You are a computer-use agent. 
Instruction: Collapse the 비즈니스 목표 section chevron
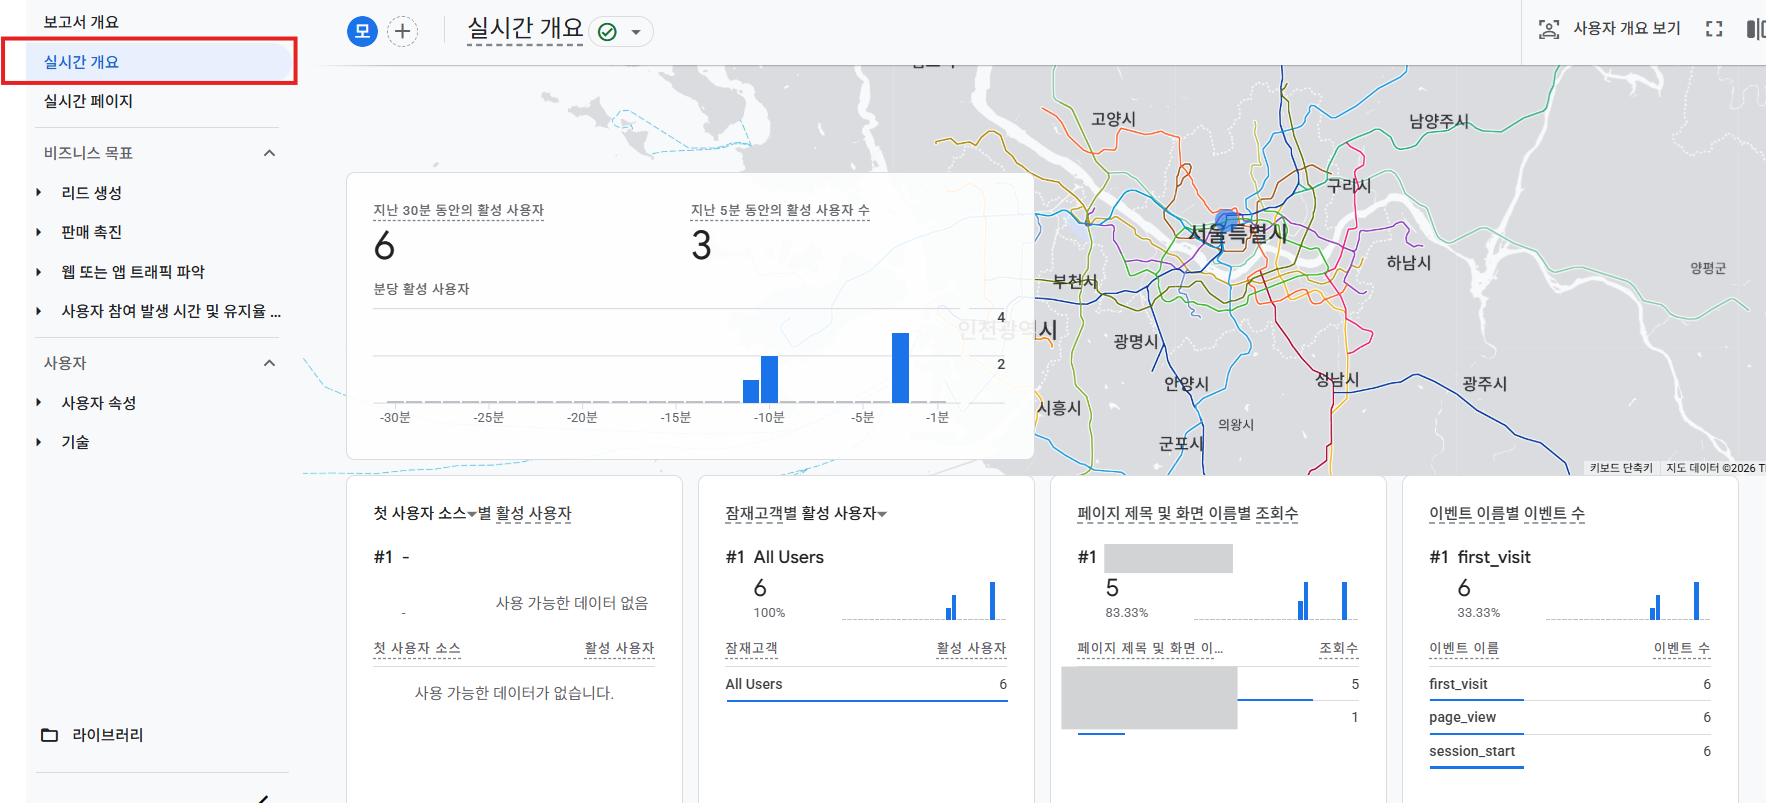(x=269, y=153)
